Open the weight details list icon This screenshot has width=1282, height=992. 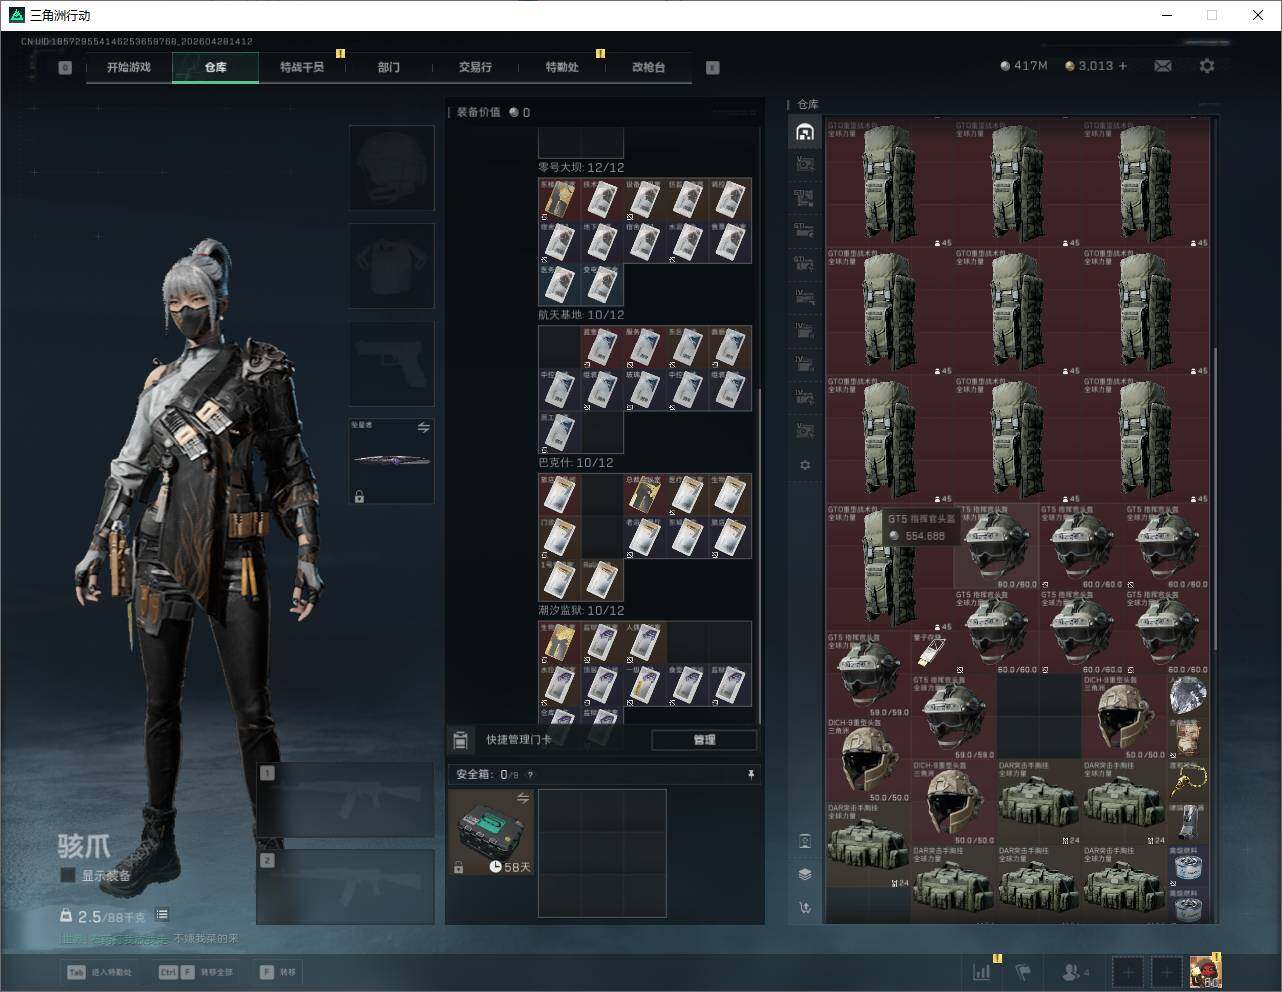pyautogui.click(x=162, y=915)
